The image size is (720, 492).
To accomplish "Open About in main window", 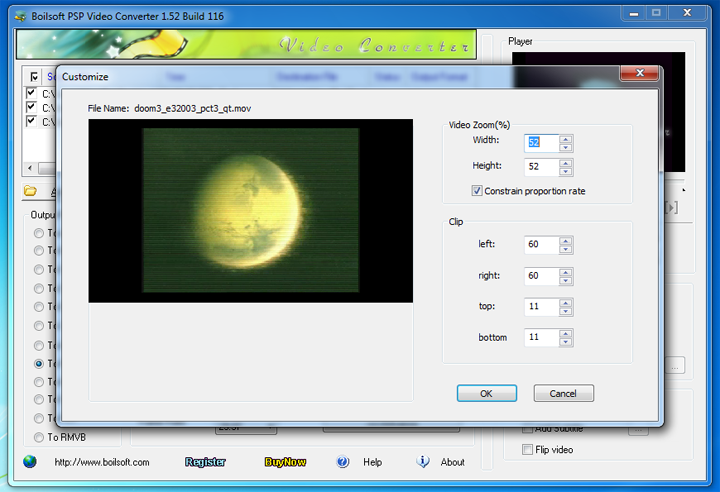I will pos(452,462).
